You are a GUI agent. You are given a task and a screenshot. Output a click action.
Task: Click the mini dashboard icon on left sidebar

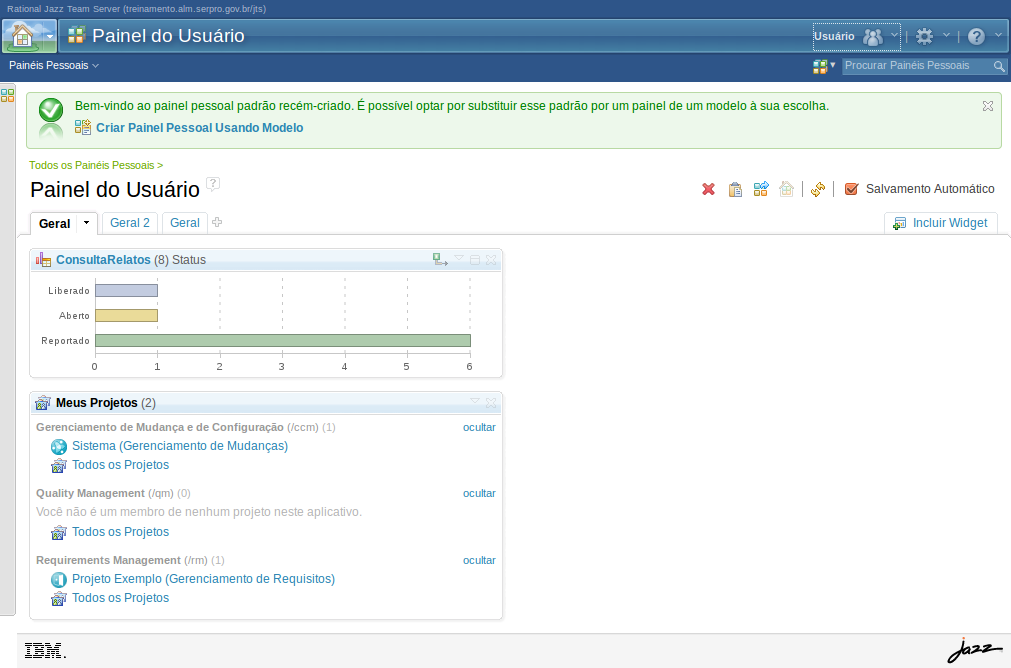point(8,95)
